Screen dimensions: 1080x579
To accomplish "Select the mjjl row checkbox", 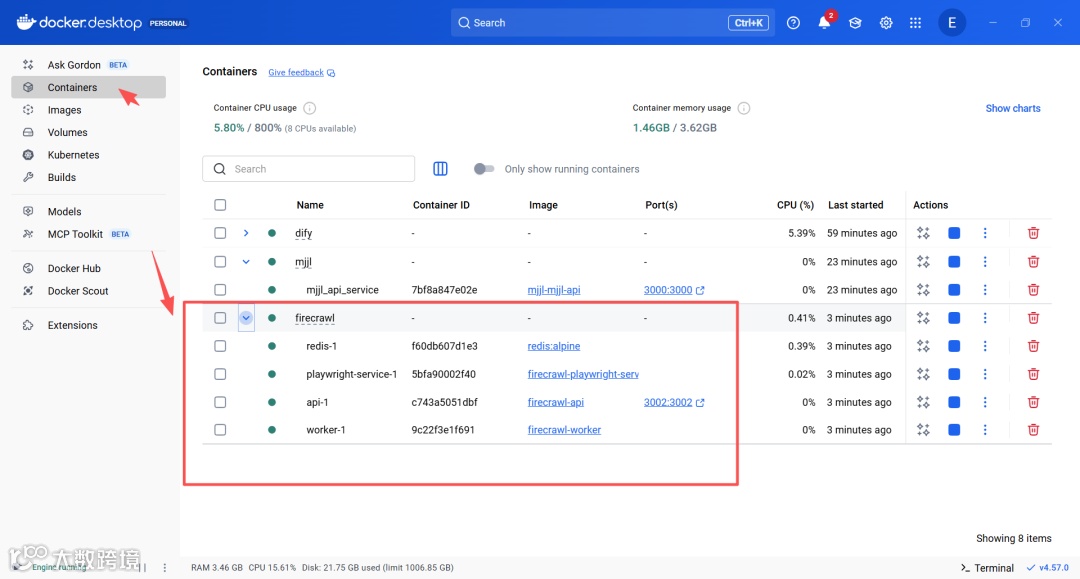I will (x=220, y=262).
